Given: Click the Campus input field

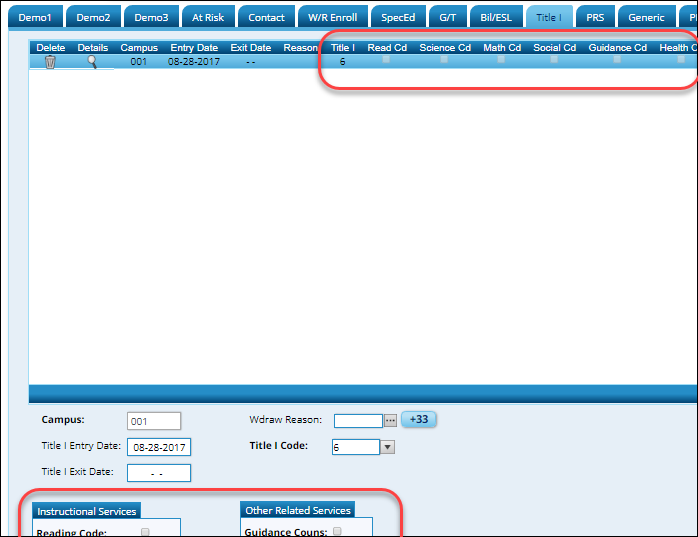Looking at the screenshot, I should pos(154,421).
